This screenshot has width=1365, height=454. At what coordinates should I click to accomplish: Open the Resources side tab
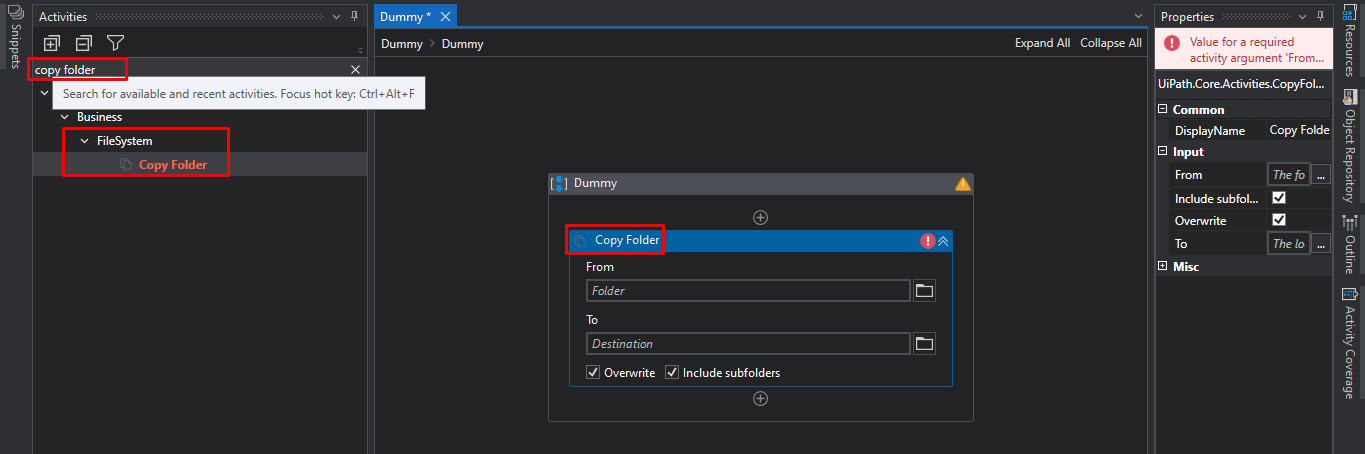(x=1350, y=40)
